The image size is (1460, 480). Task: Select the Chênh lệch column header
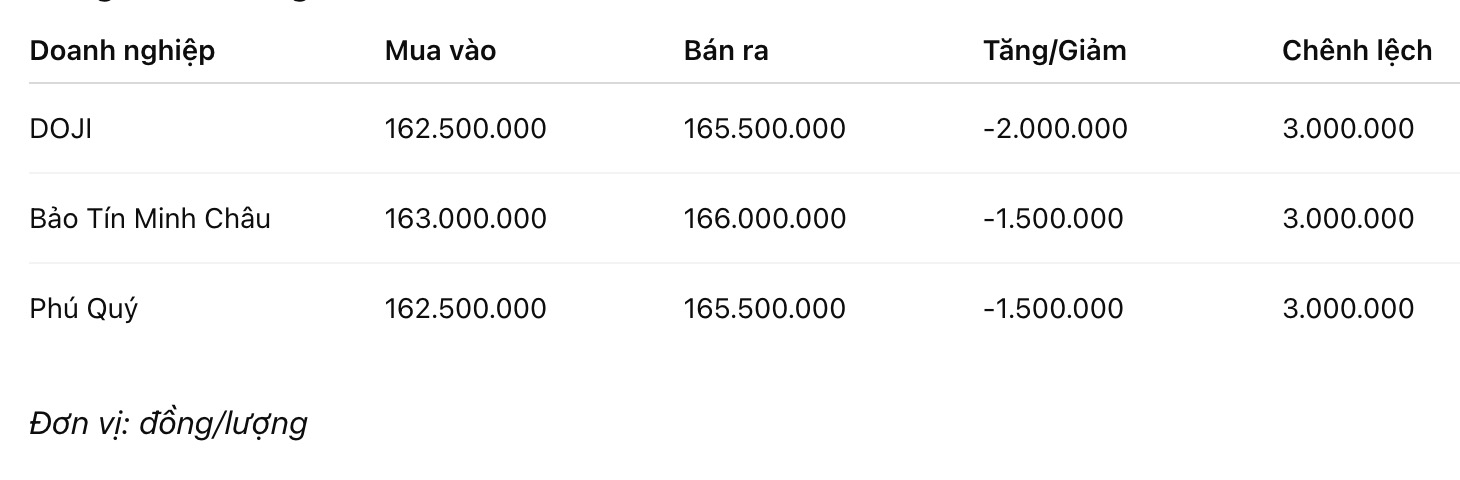pos(1356,50)
